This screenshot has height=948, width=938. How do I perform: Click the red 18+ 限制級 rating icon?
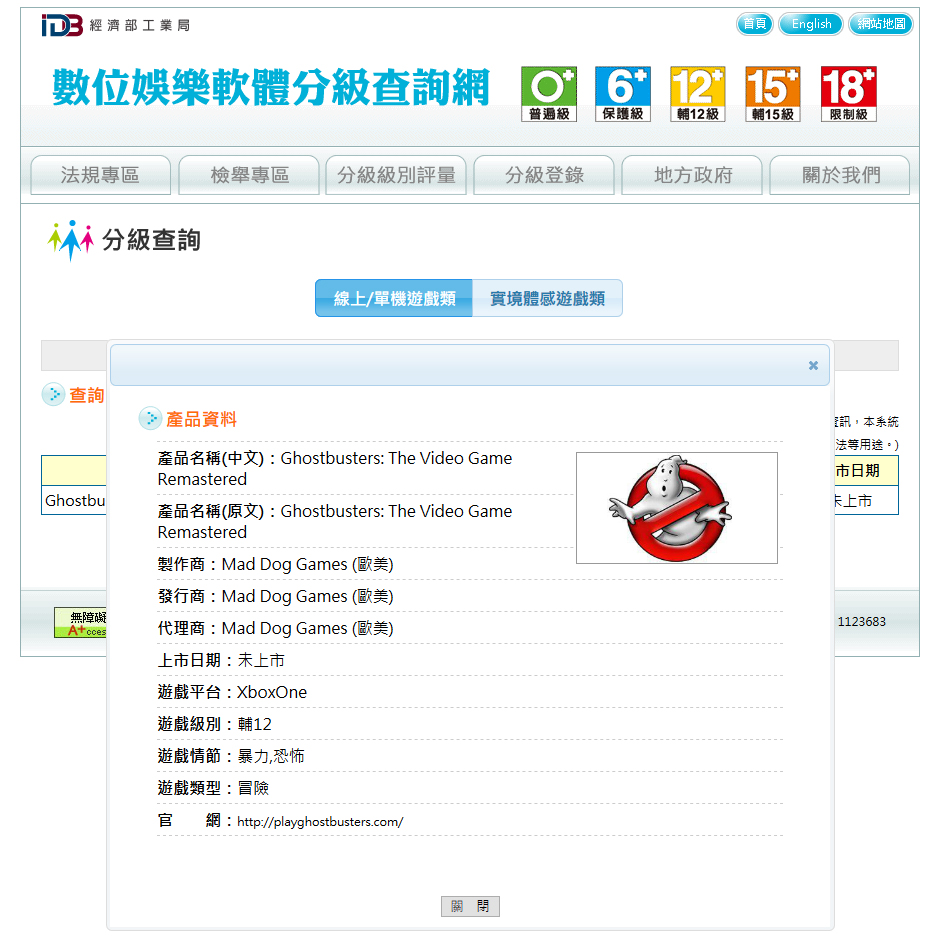pos(848,94)
